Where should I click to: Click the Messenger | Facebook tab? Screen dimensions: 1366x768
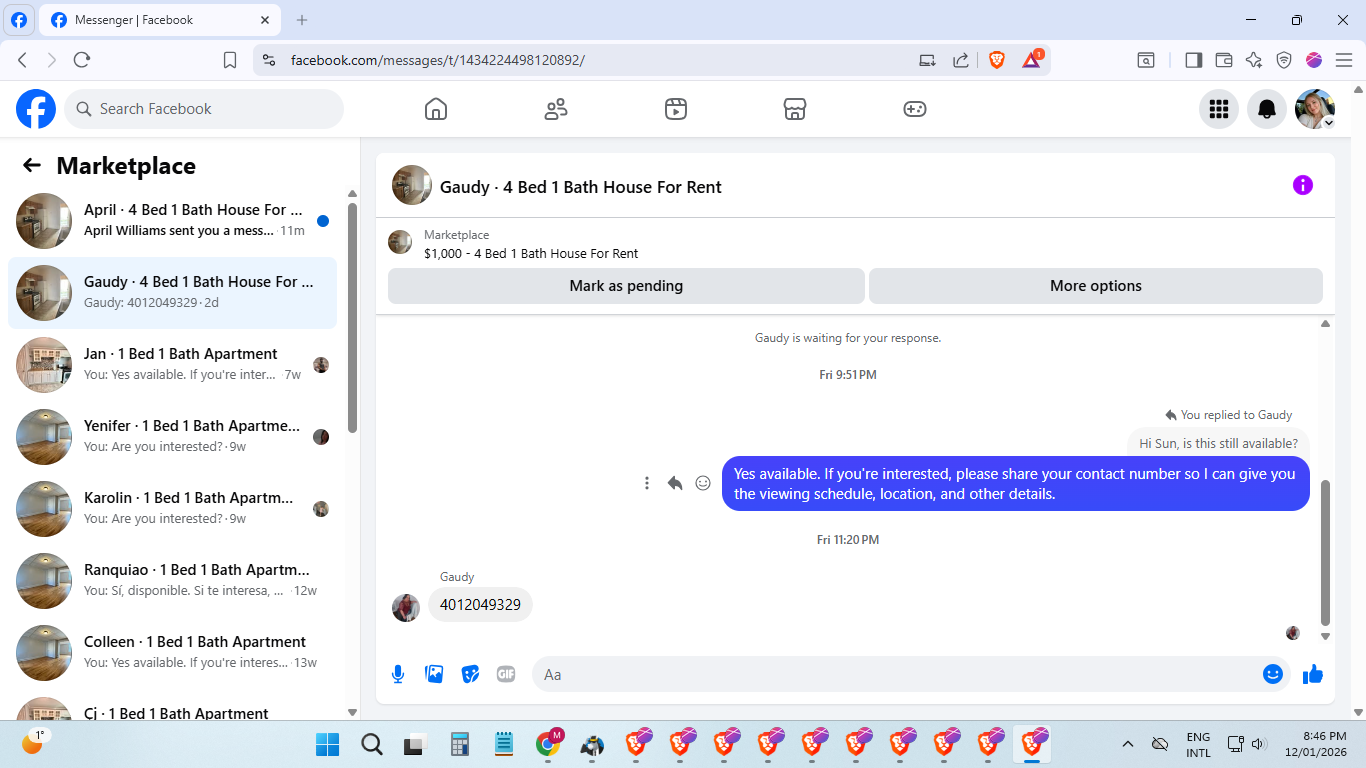[x=162, y=20]
